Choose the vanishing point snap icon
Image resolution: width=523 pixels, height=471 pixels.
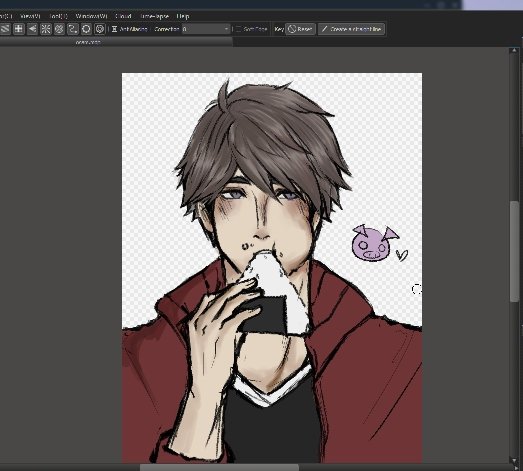[32, 29]
